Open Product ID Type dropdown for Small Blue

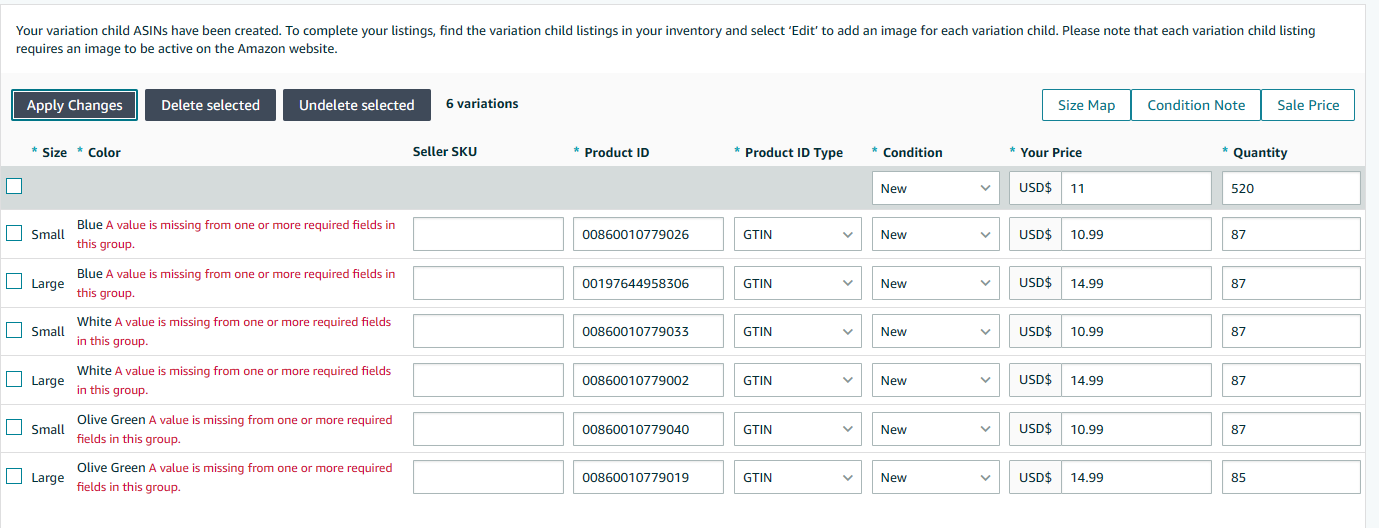pyautogui.click(x=797, y=235)
